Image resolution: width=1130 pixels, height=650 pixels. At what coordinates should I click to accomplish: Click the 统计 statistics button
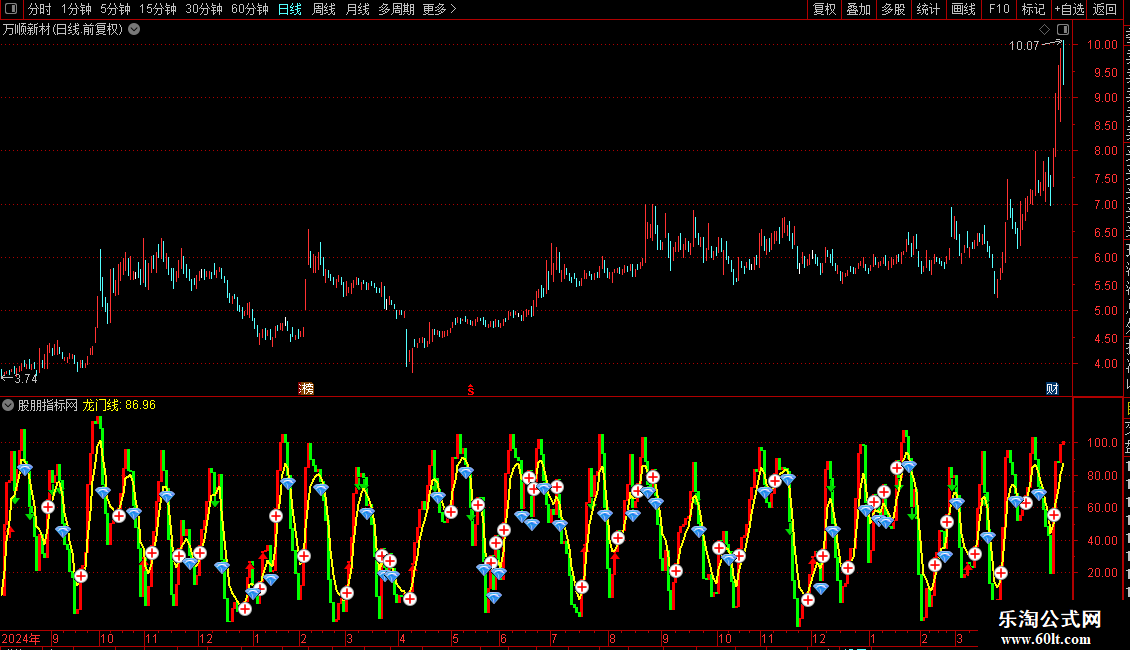(928, 9)
